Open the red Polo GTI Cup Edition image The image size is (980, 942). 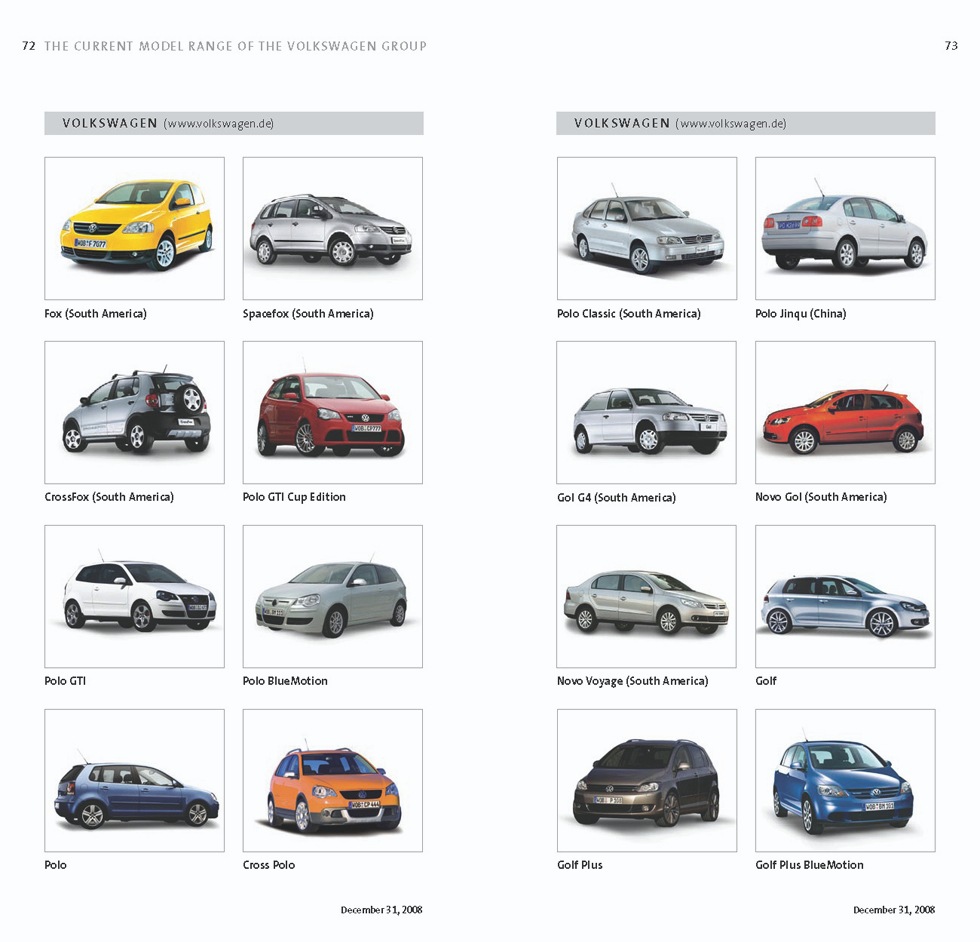(332, 412)
